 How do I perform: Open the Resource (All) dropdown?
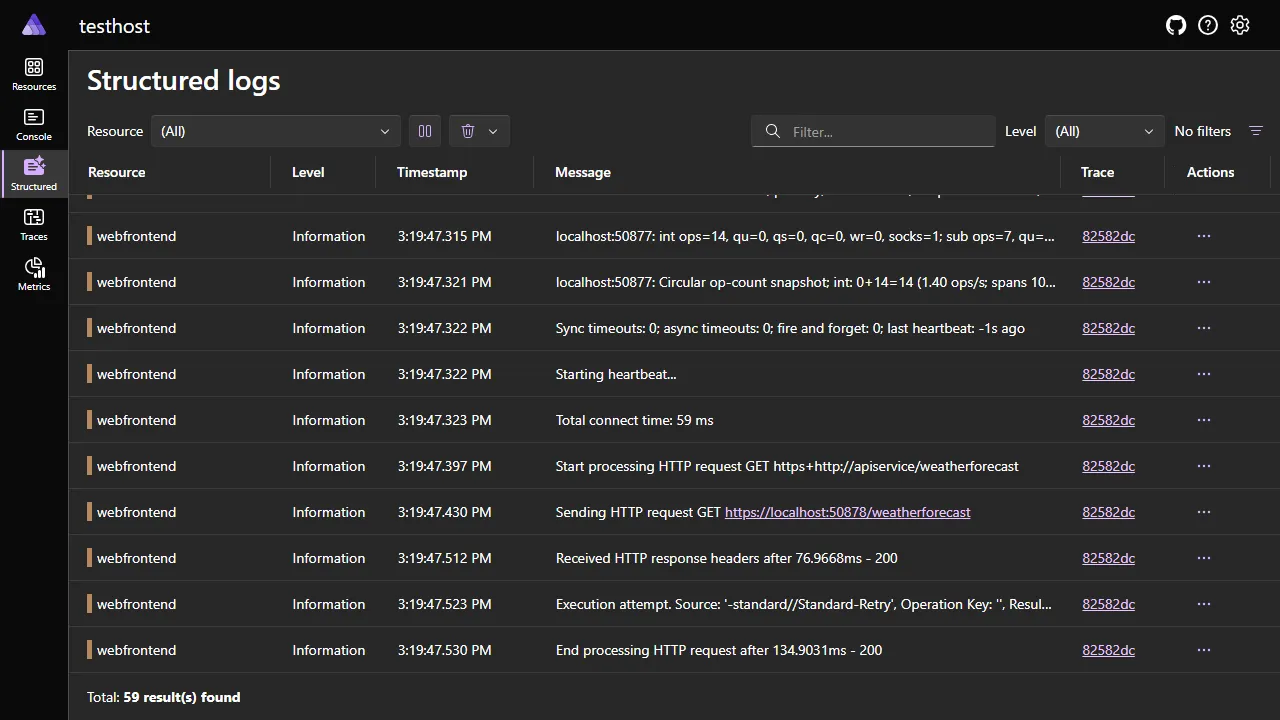click(x=275, y=131)
